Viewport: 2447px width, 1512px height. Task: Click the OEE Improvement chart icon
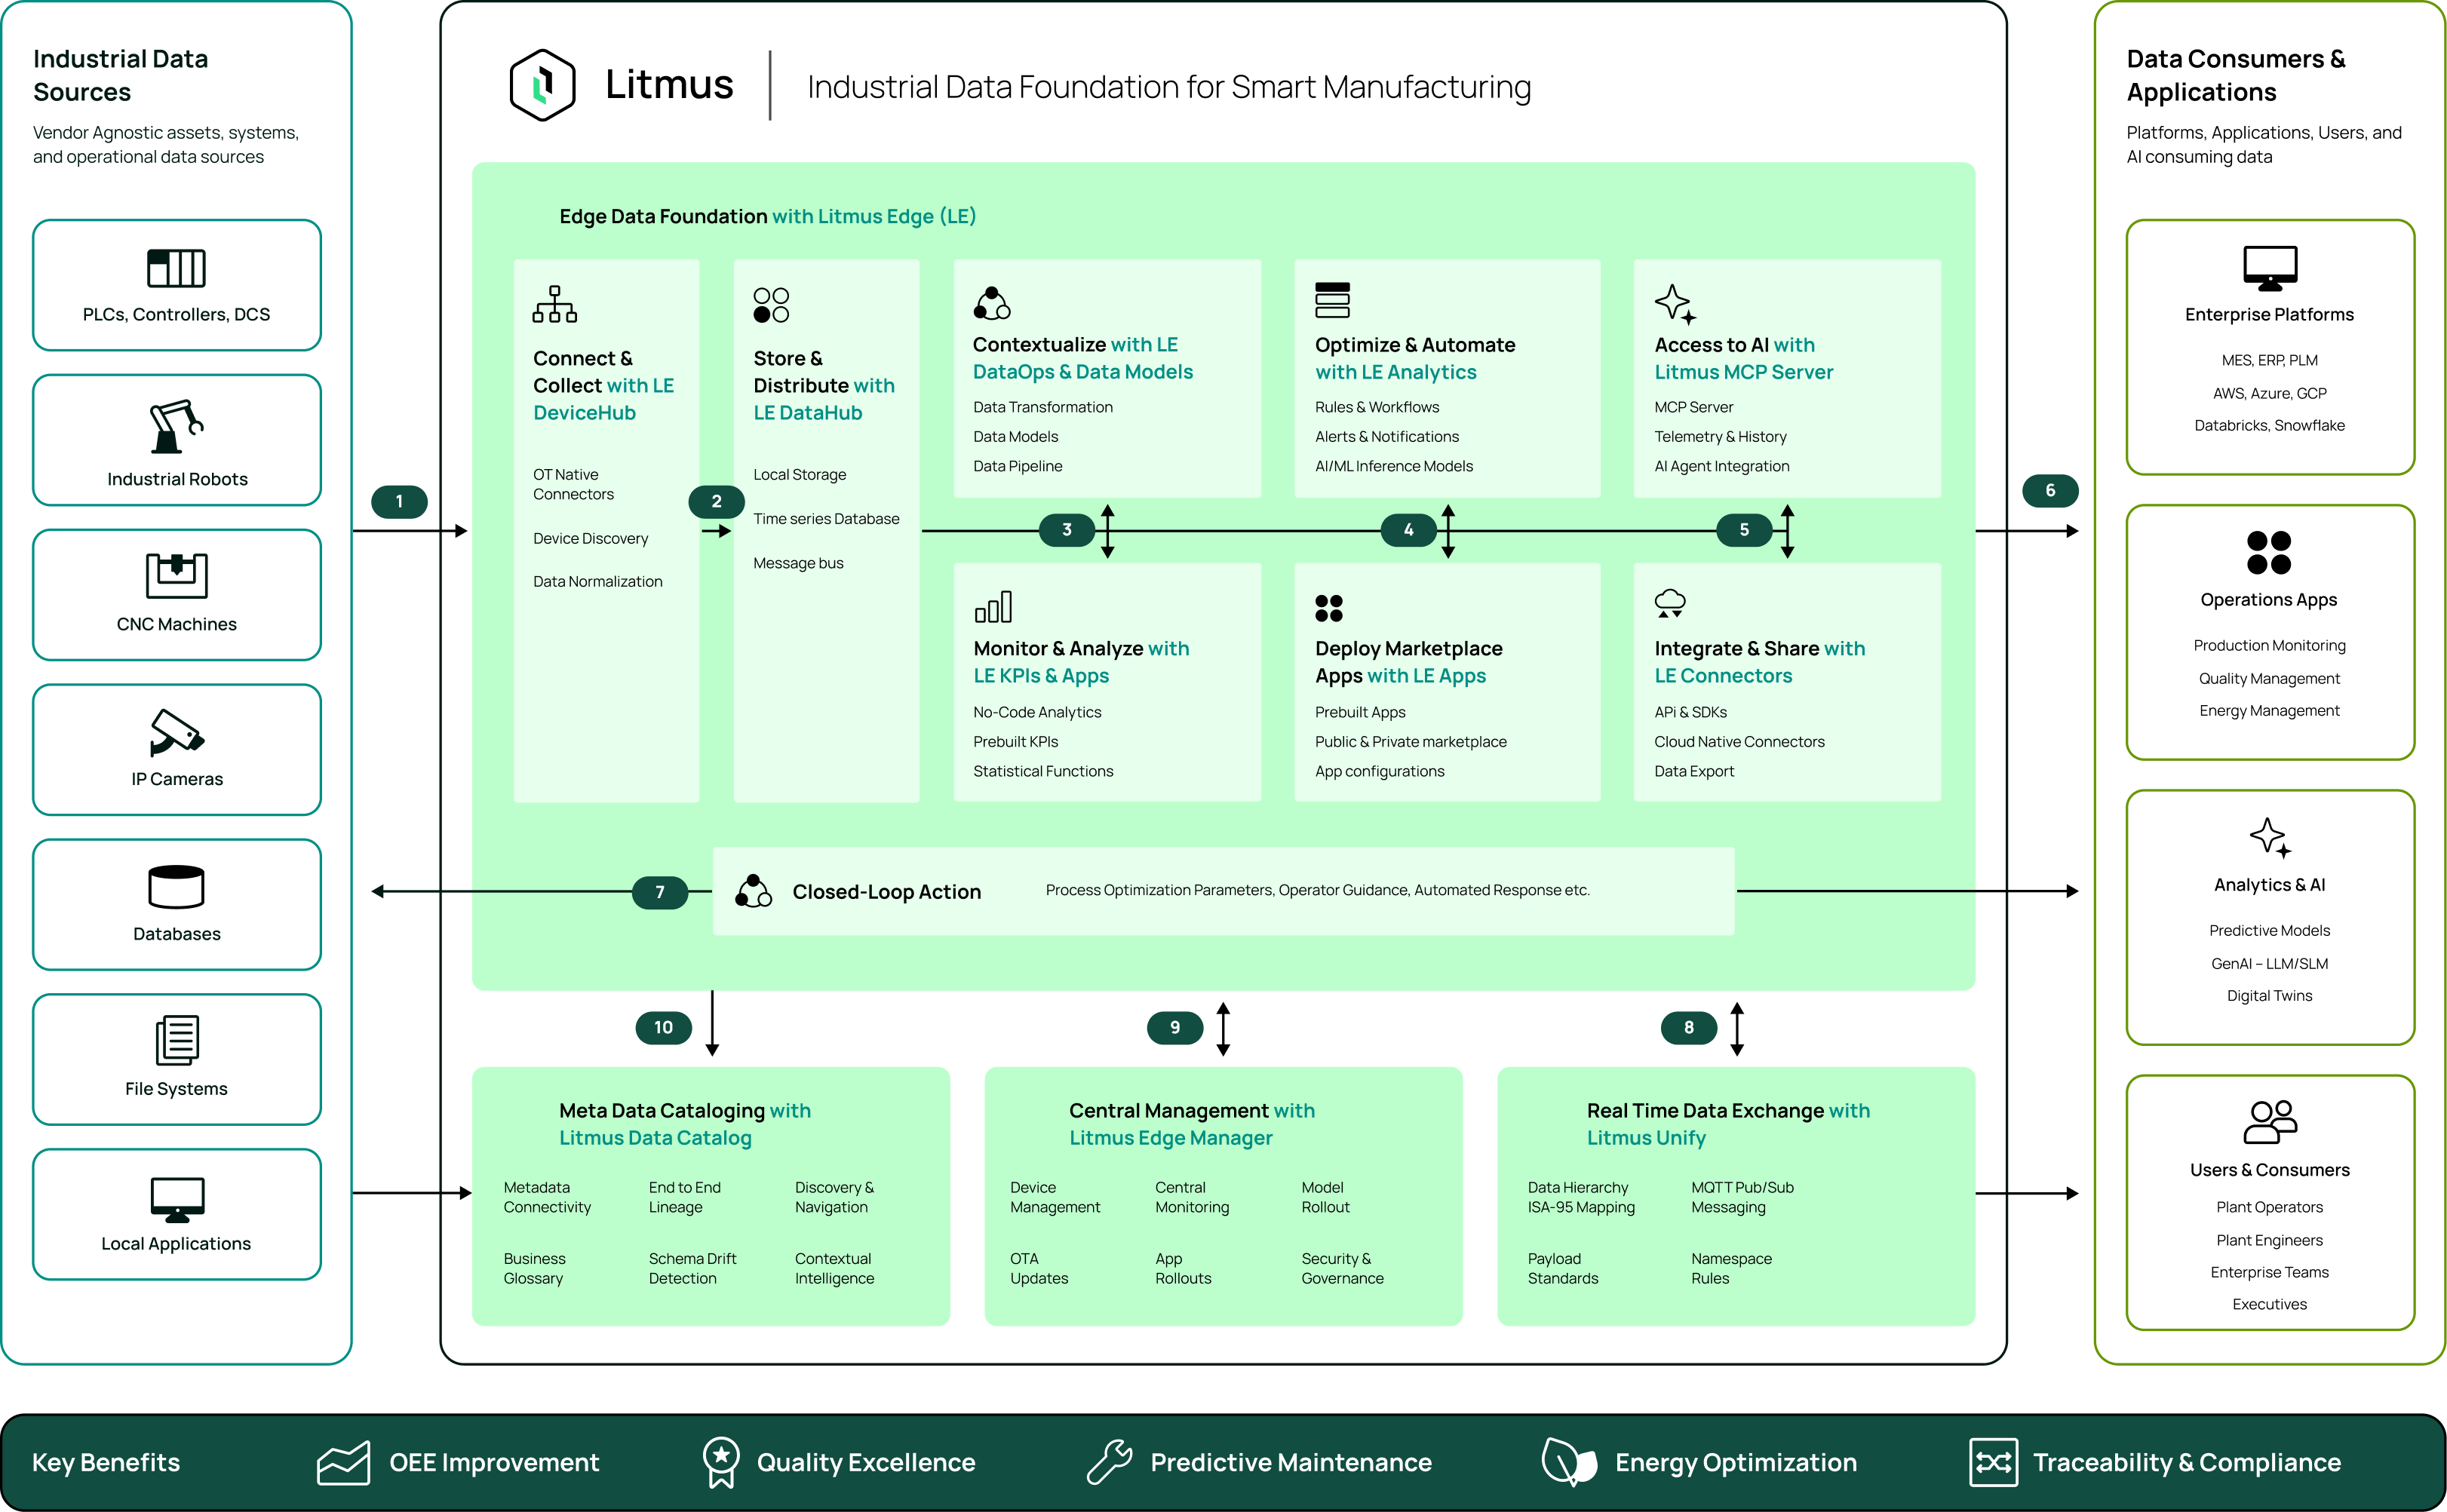pyautogui.click(x=343, y=1463)
